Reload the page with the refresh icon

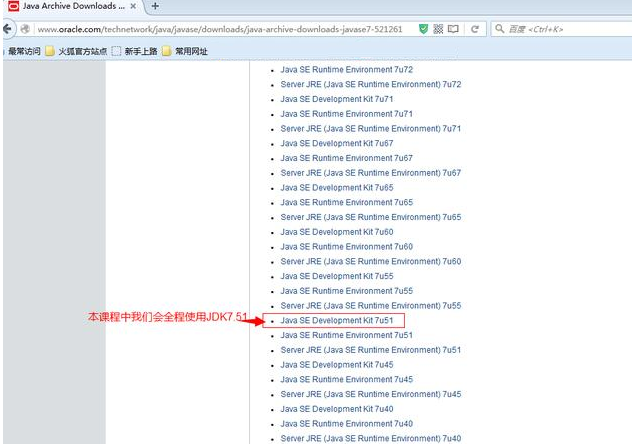(x=474, y=29)
